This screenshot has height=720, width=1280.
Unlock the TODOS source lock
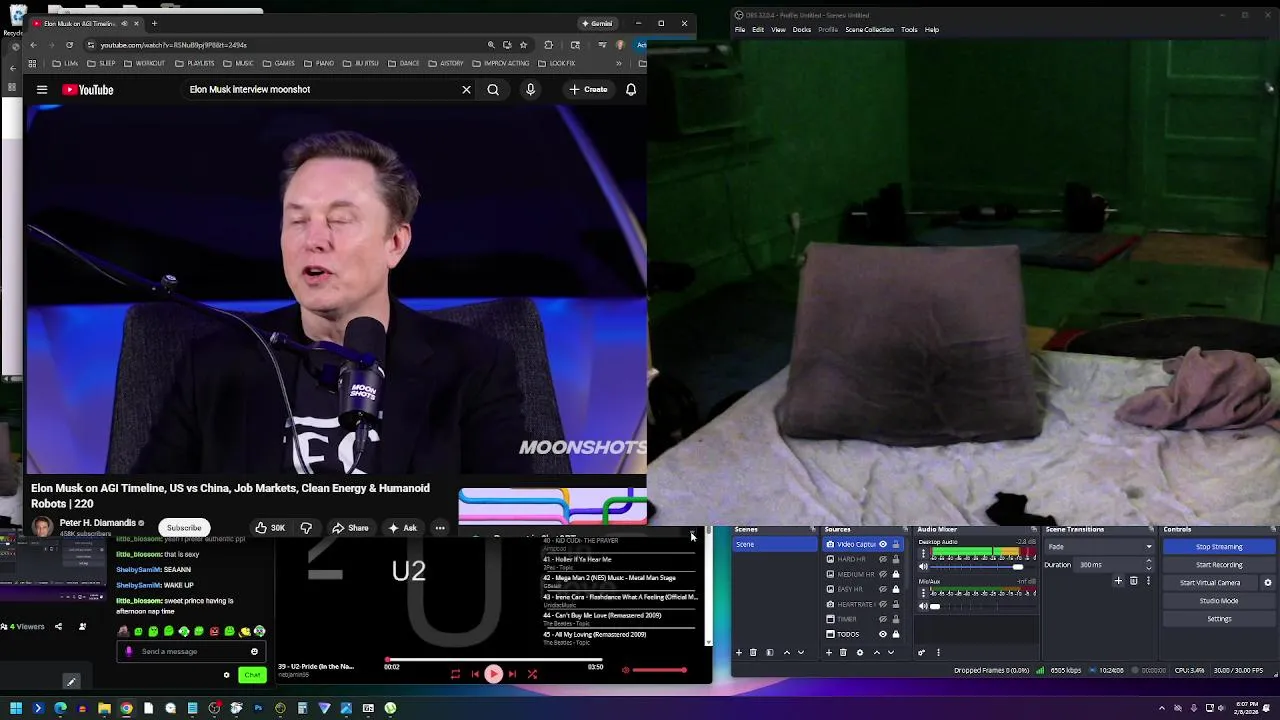click(x=896, y=634)
